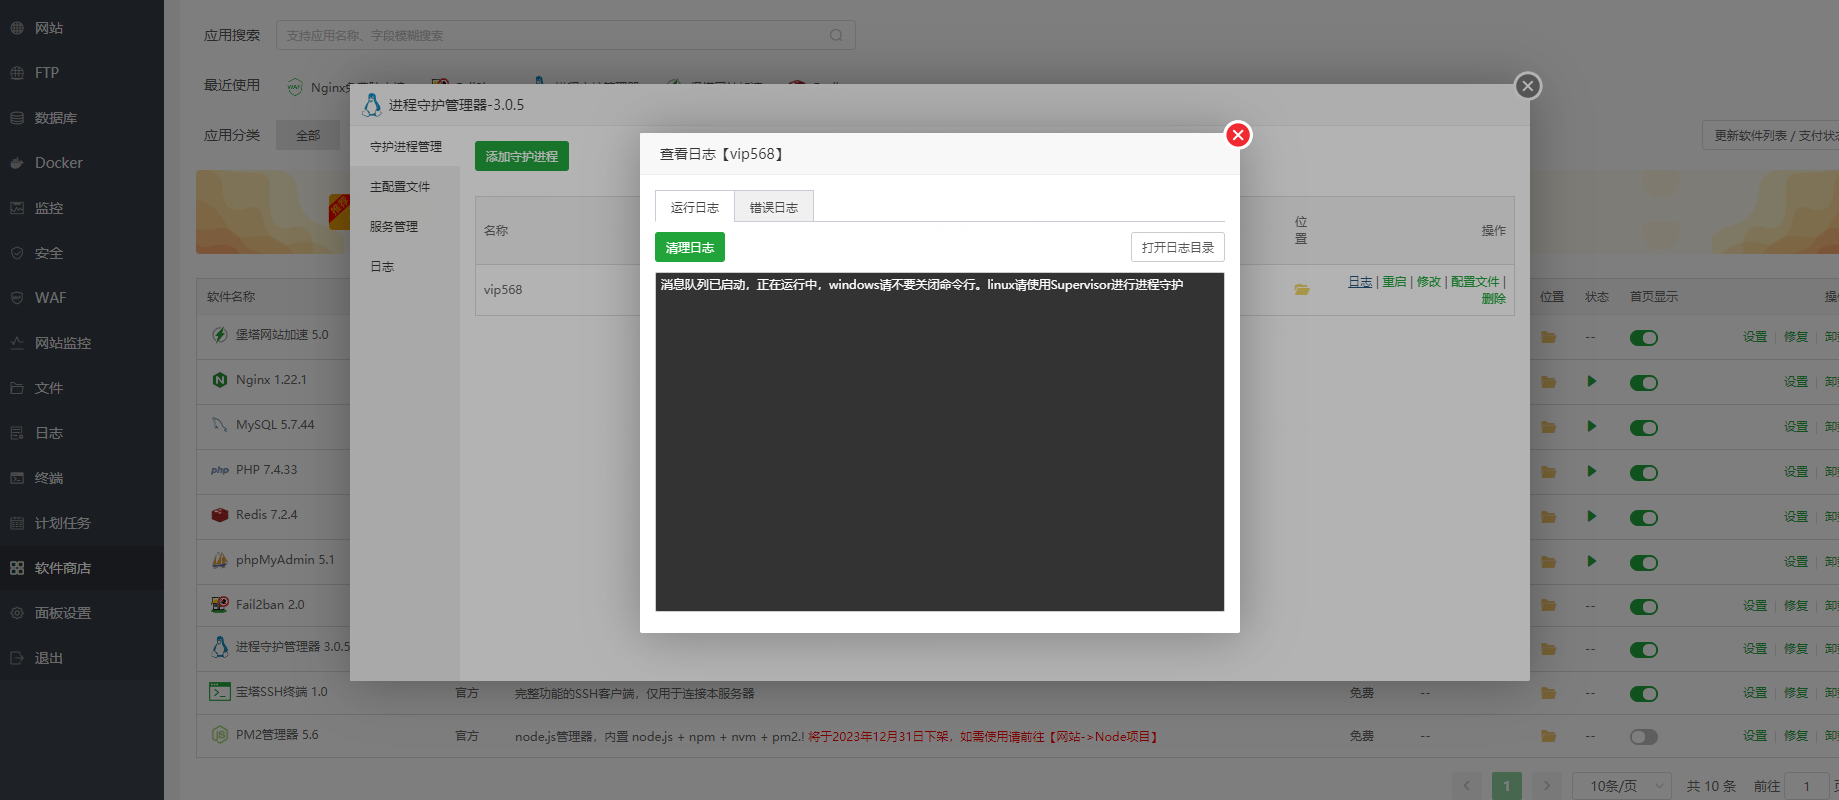Disable homepage display for SSH terminal row
The width and height of the screenshot is (1839, 800).
[x=1643, y=694]
